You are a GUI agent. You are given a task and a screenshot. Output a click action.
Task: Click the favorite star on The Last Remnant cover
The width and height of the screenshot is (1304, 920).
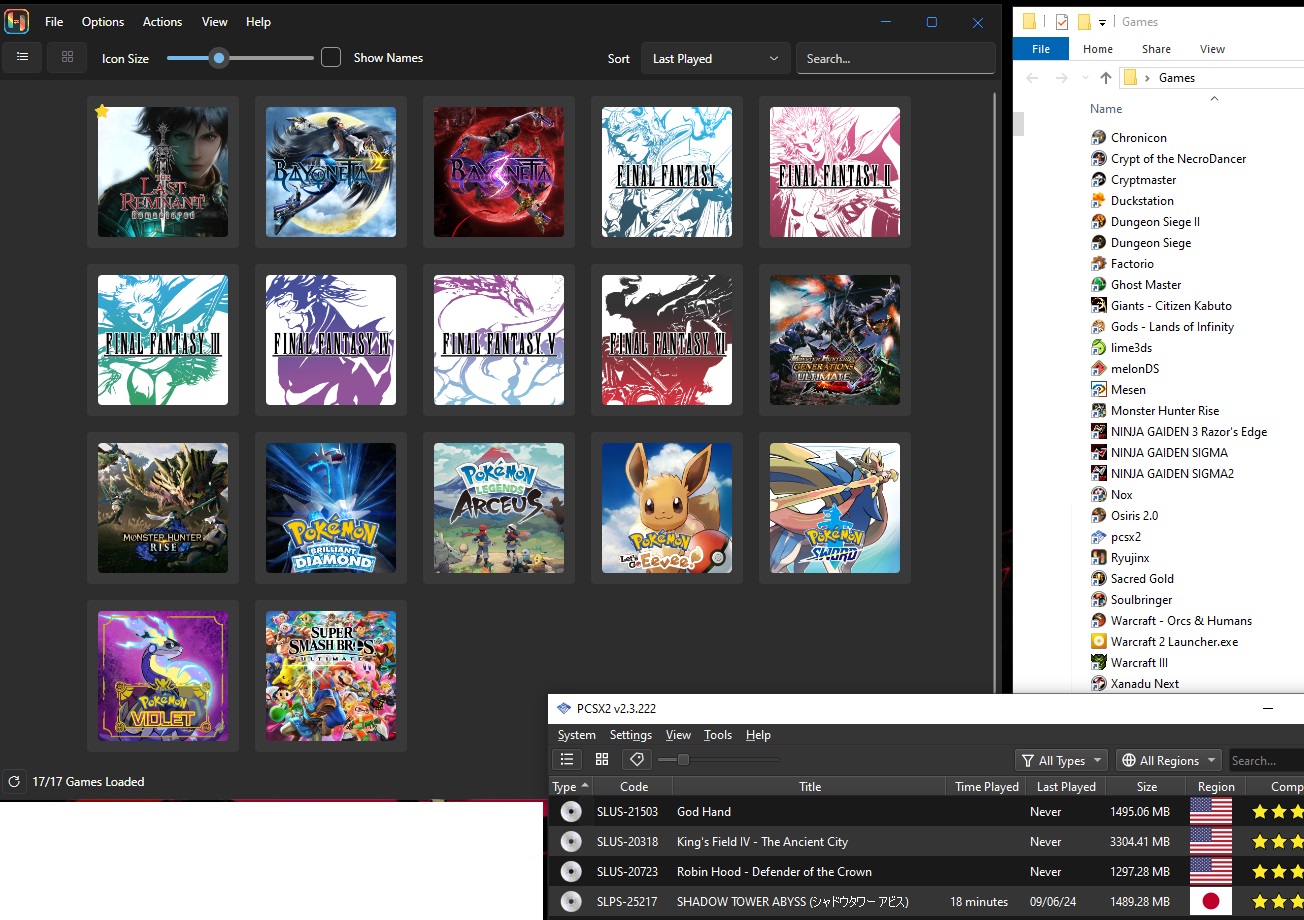point(102,111)
